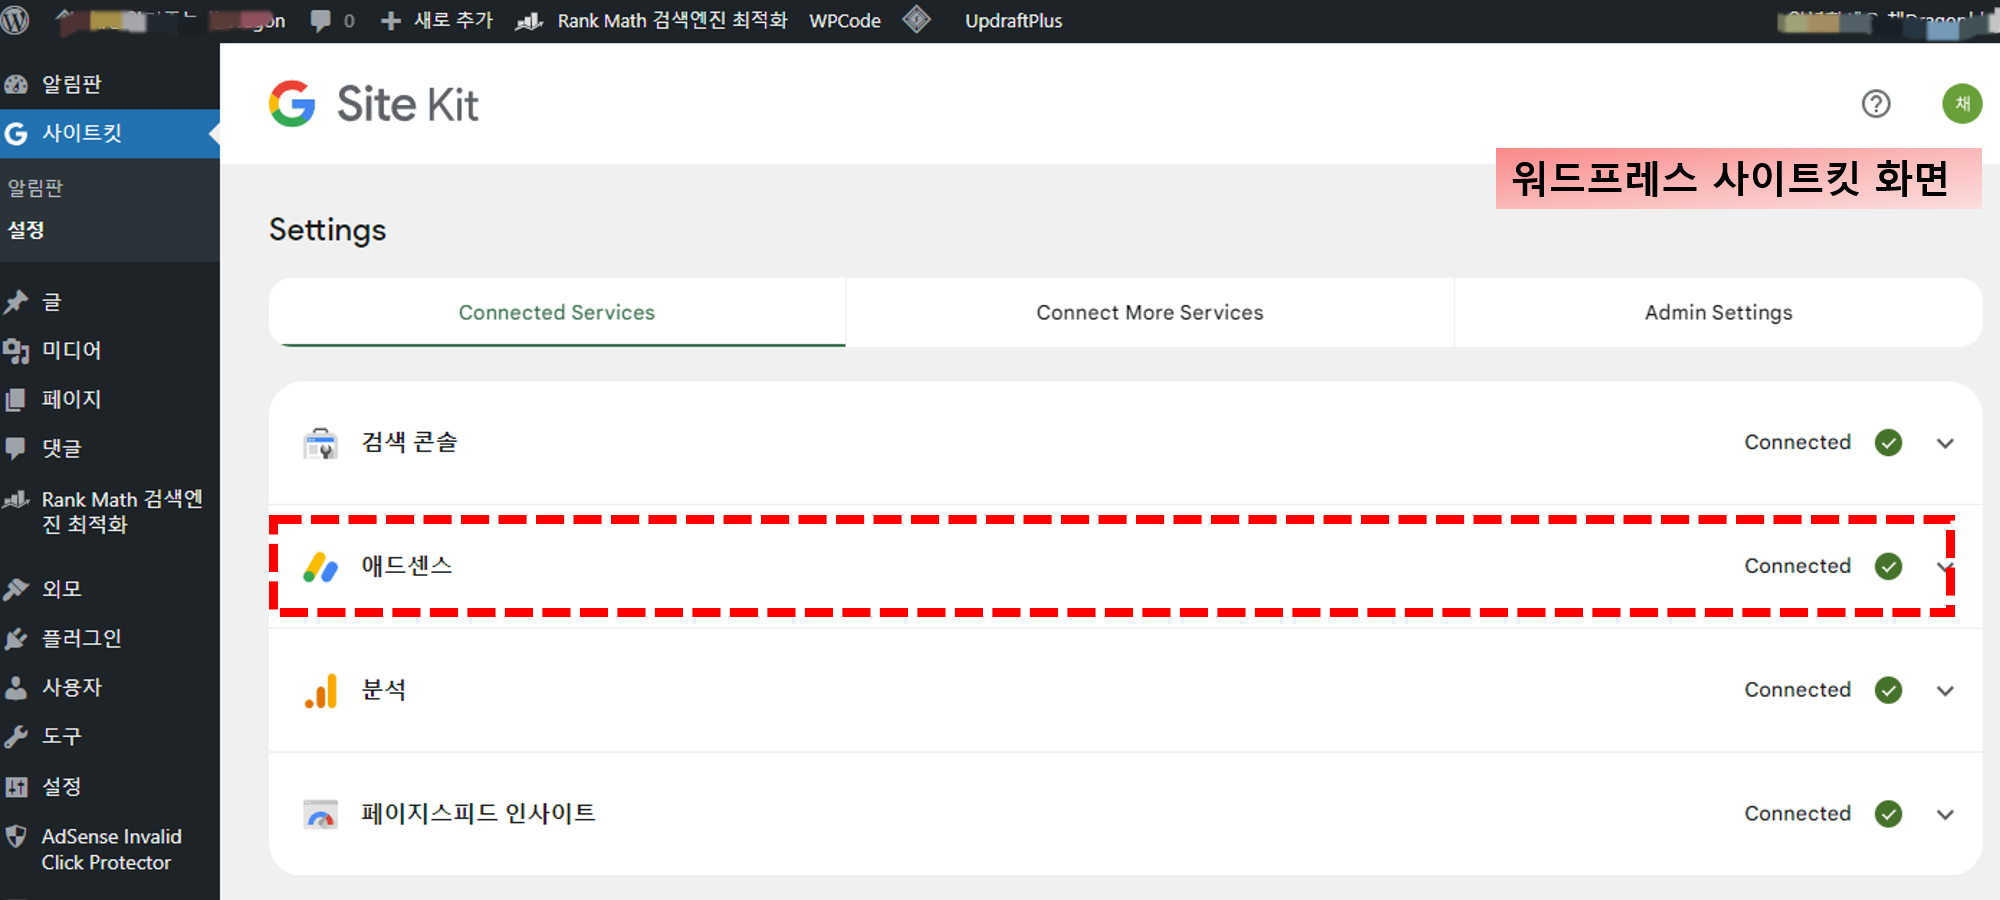Click the 애드센스 service name
2000x900 pixels.
[x=406, y=566]
